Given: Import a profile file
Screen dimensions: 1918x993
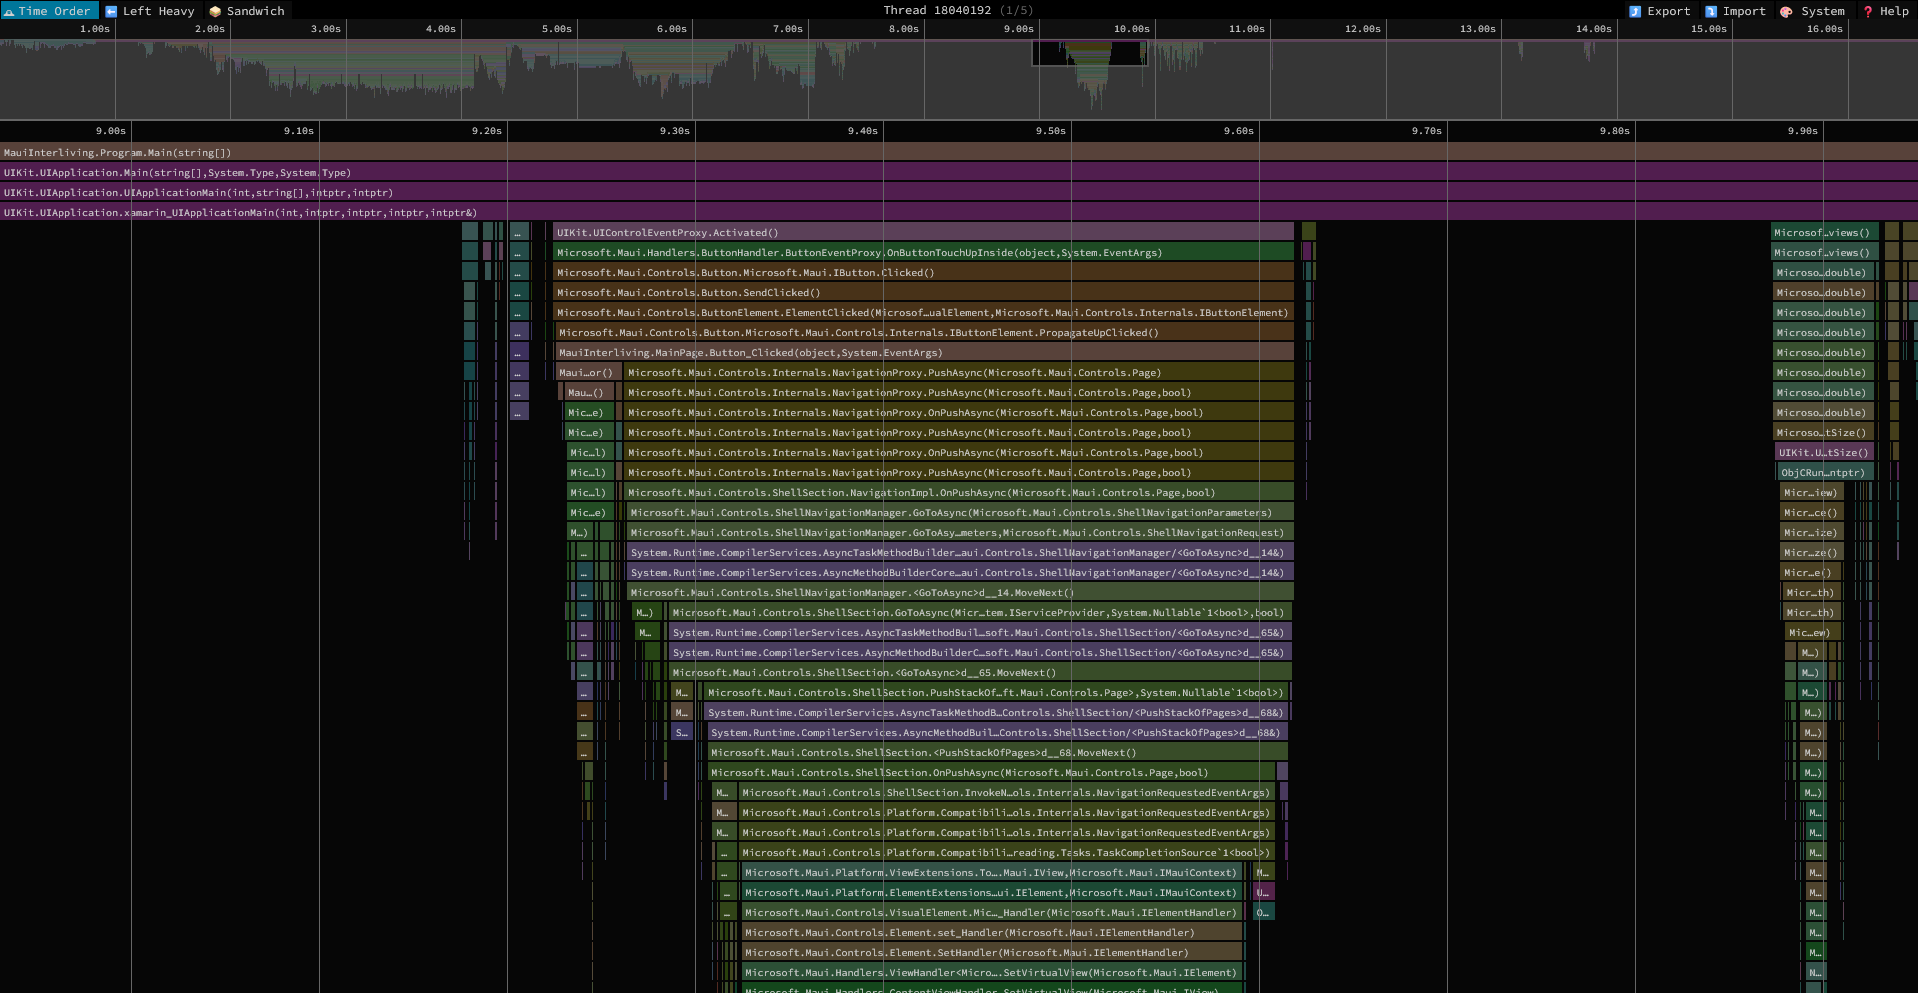Looking at the screenshot, I should 1736,11.
